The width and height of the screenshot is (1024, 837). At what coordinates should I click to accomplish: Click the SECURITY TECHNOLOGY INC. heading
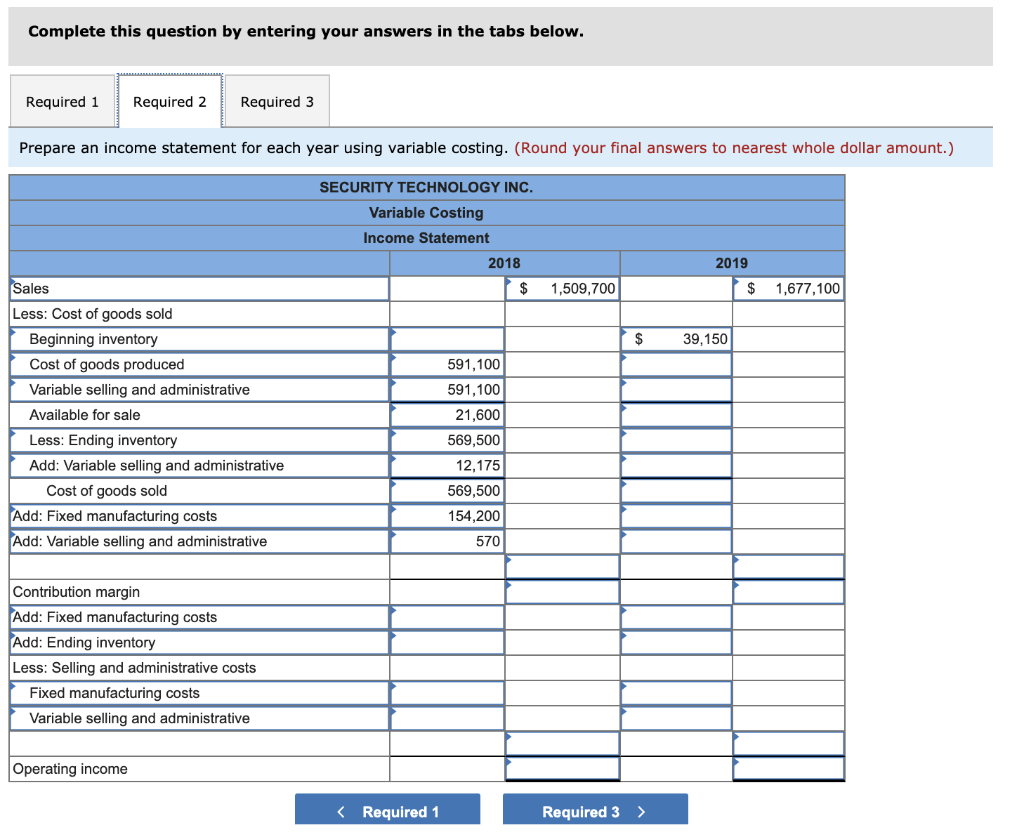click(x=426, y=187)
